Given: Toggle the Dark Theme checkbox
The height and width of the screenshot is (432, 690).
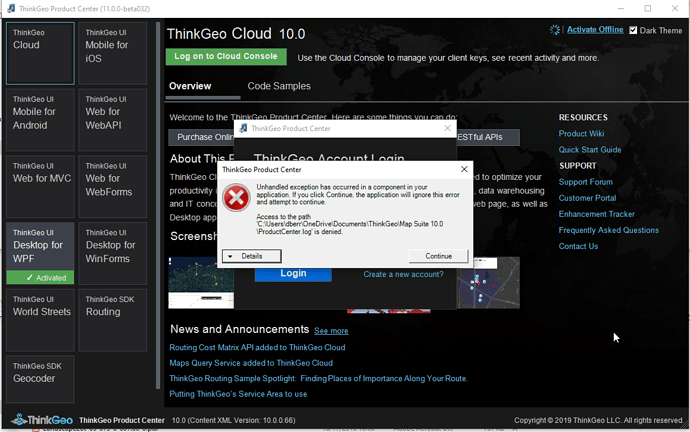Looking at the screenshot, I should [x=633, y=30].
